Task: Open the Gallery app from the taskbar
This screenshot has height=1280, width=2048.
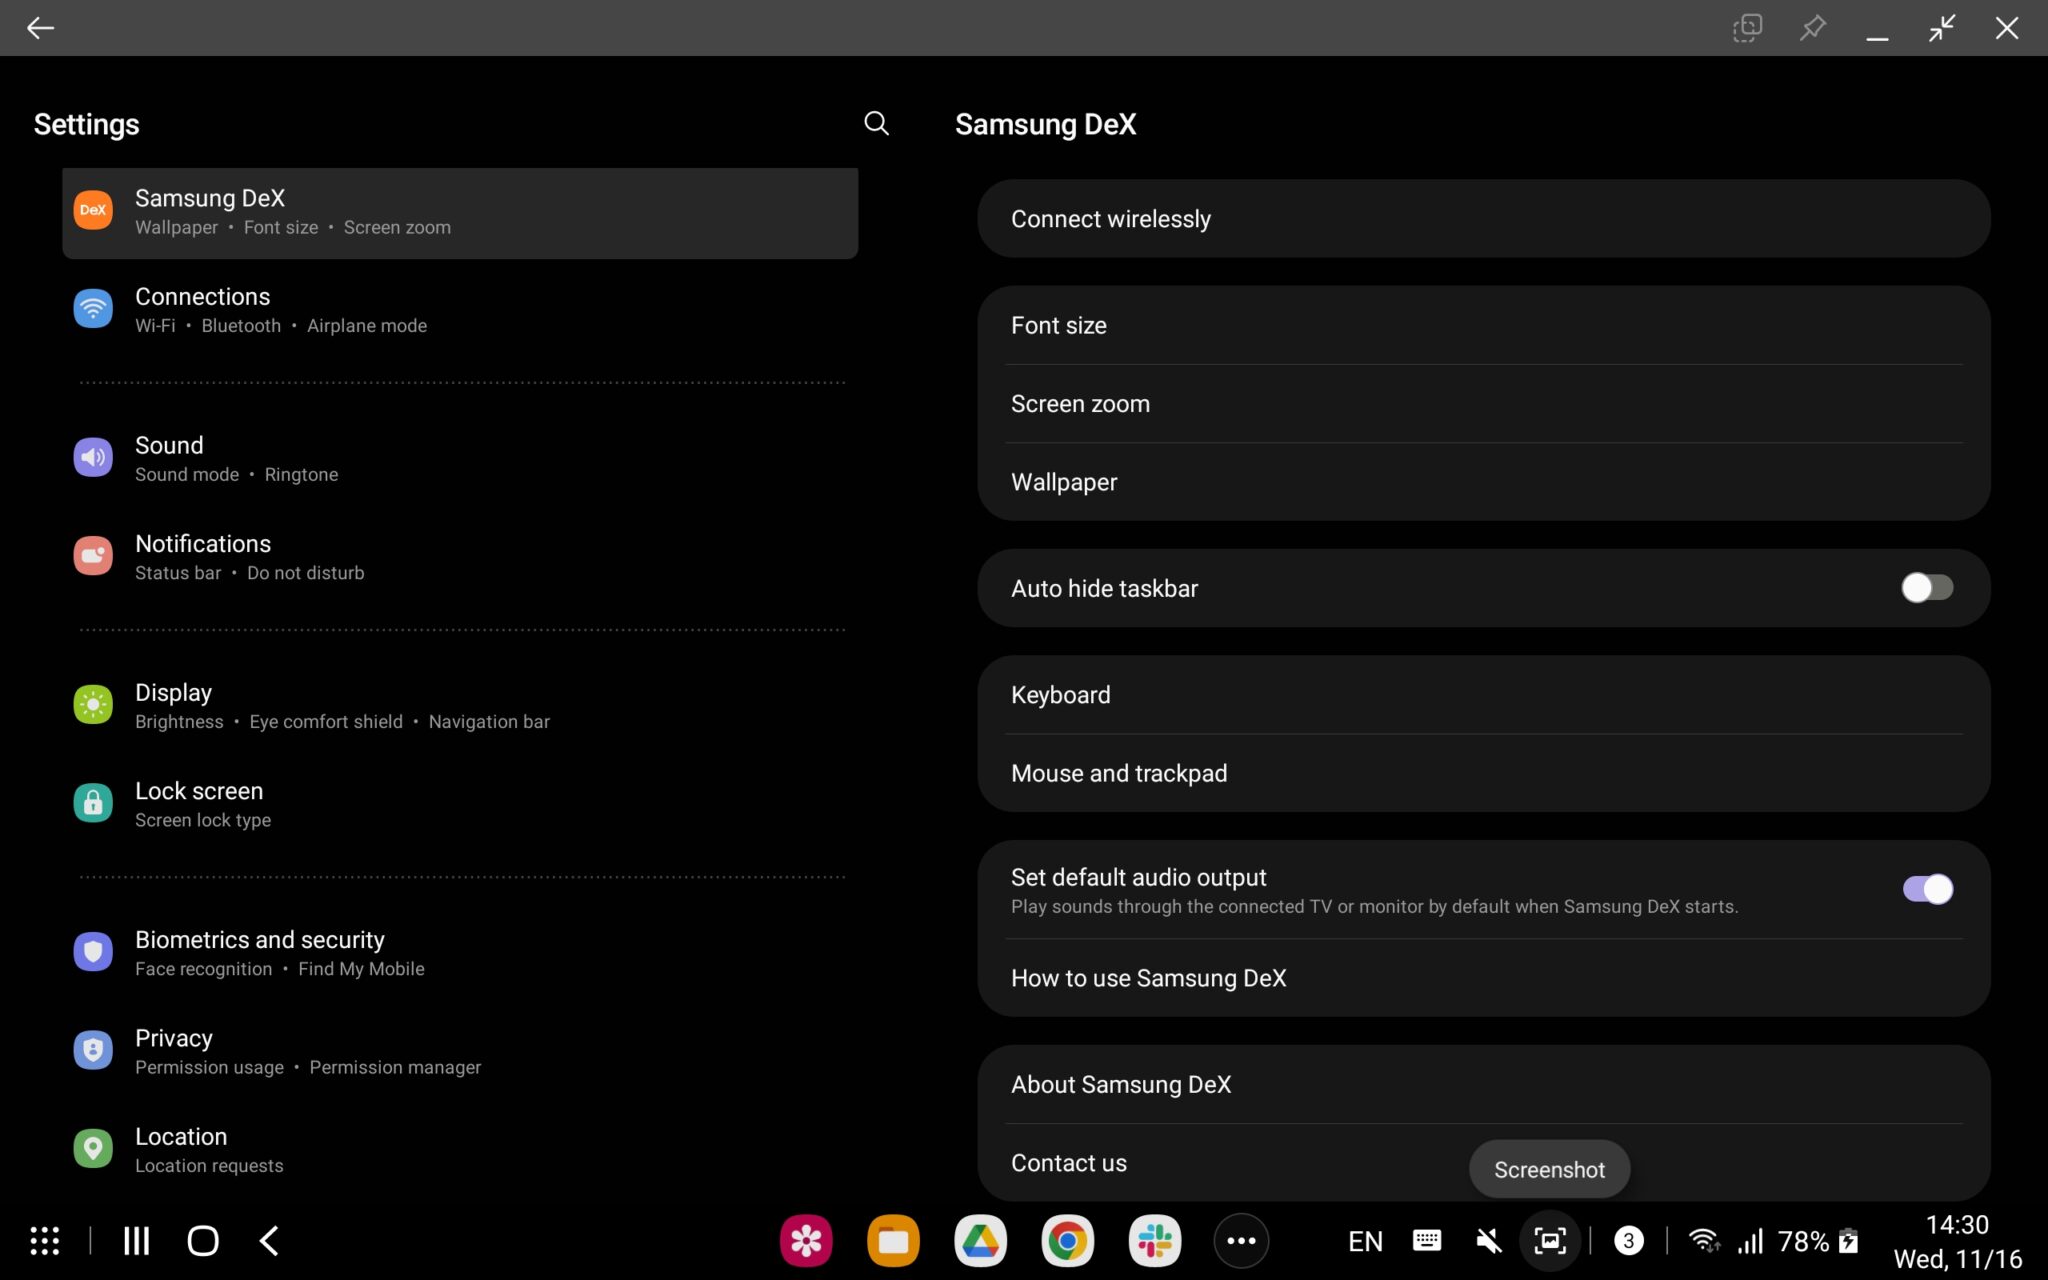Action: coord(806,1240)
